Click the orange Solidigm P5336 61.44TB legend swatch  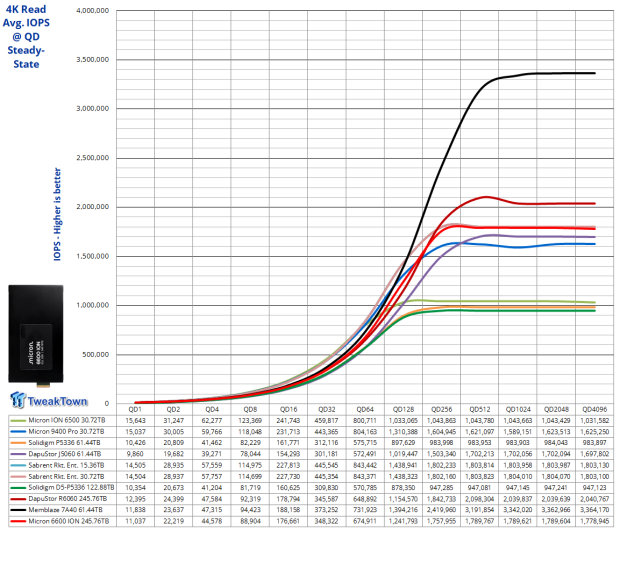(x=18, y=443)
